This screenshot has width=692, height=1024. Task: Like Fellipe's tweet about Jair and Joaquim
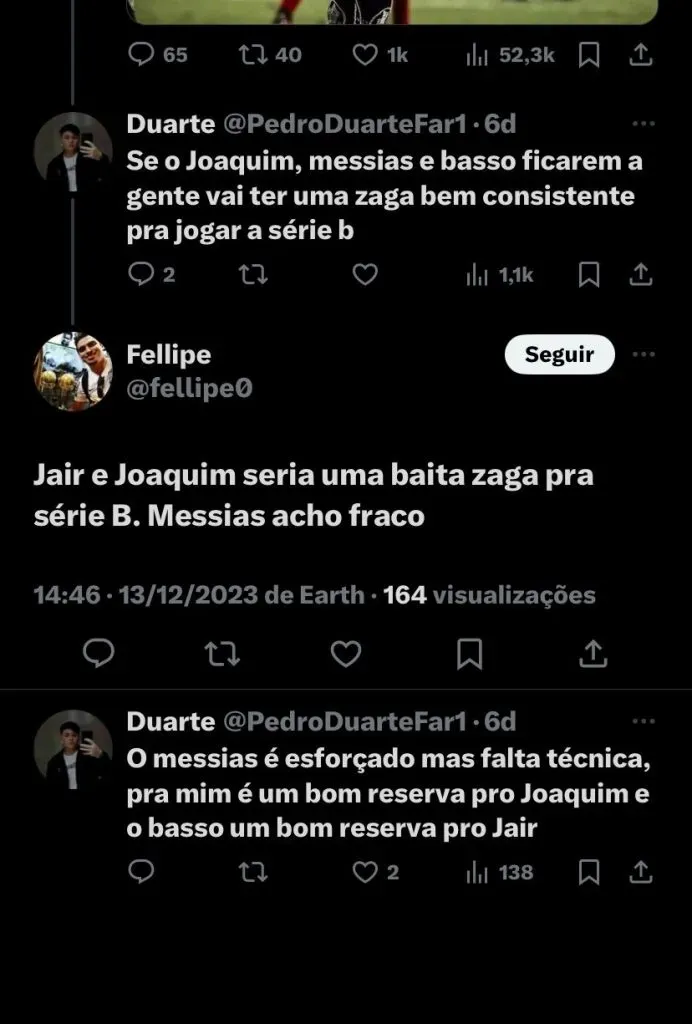click(x=345, y=654)
